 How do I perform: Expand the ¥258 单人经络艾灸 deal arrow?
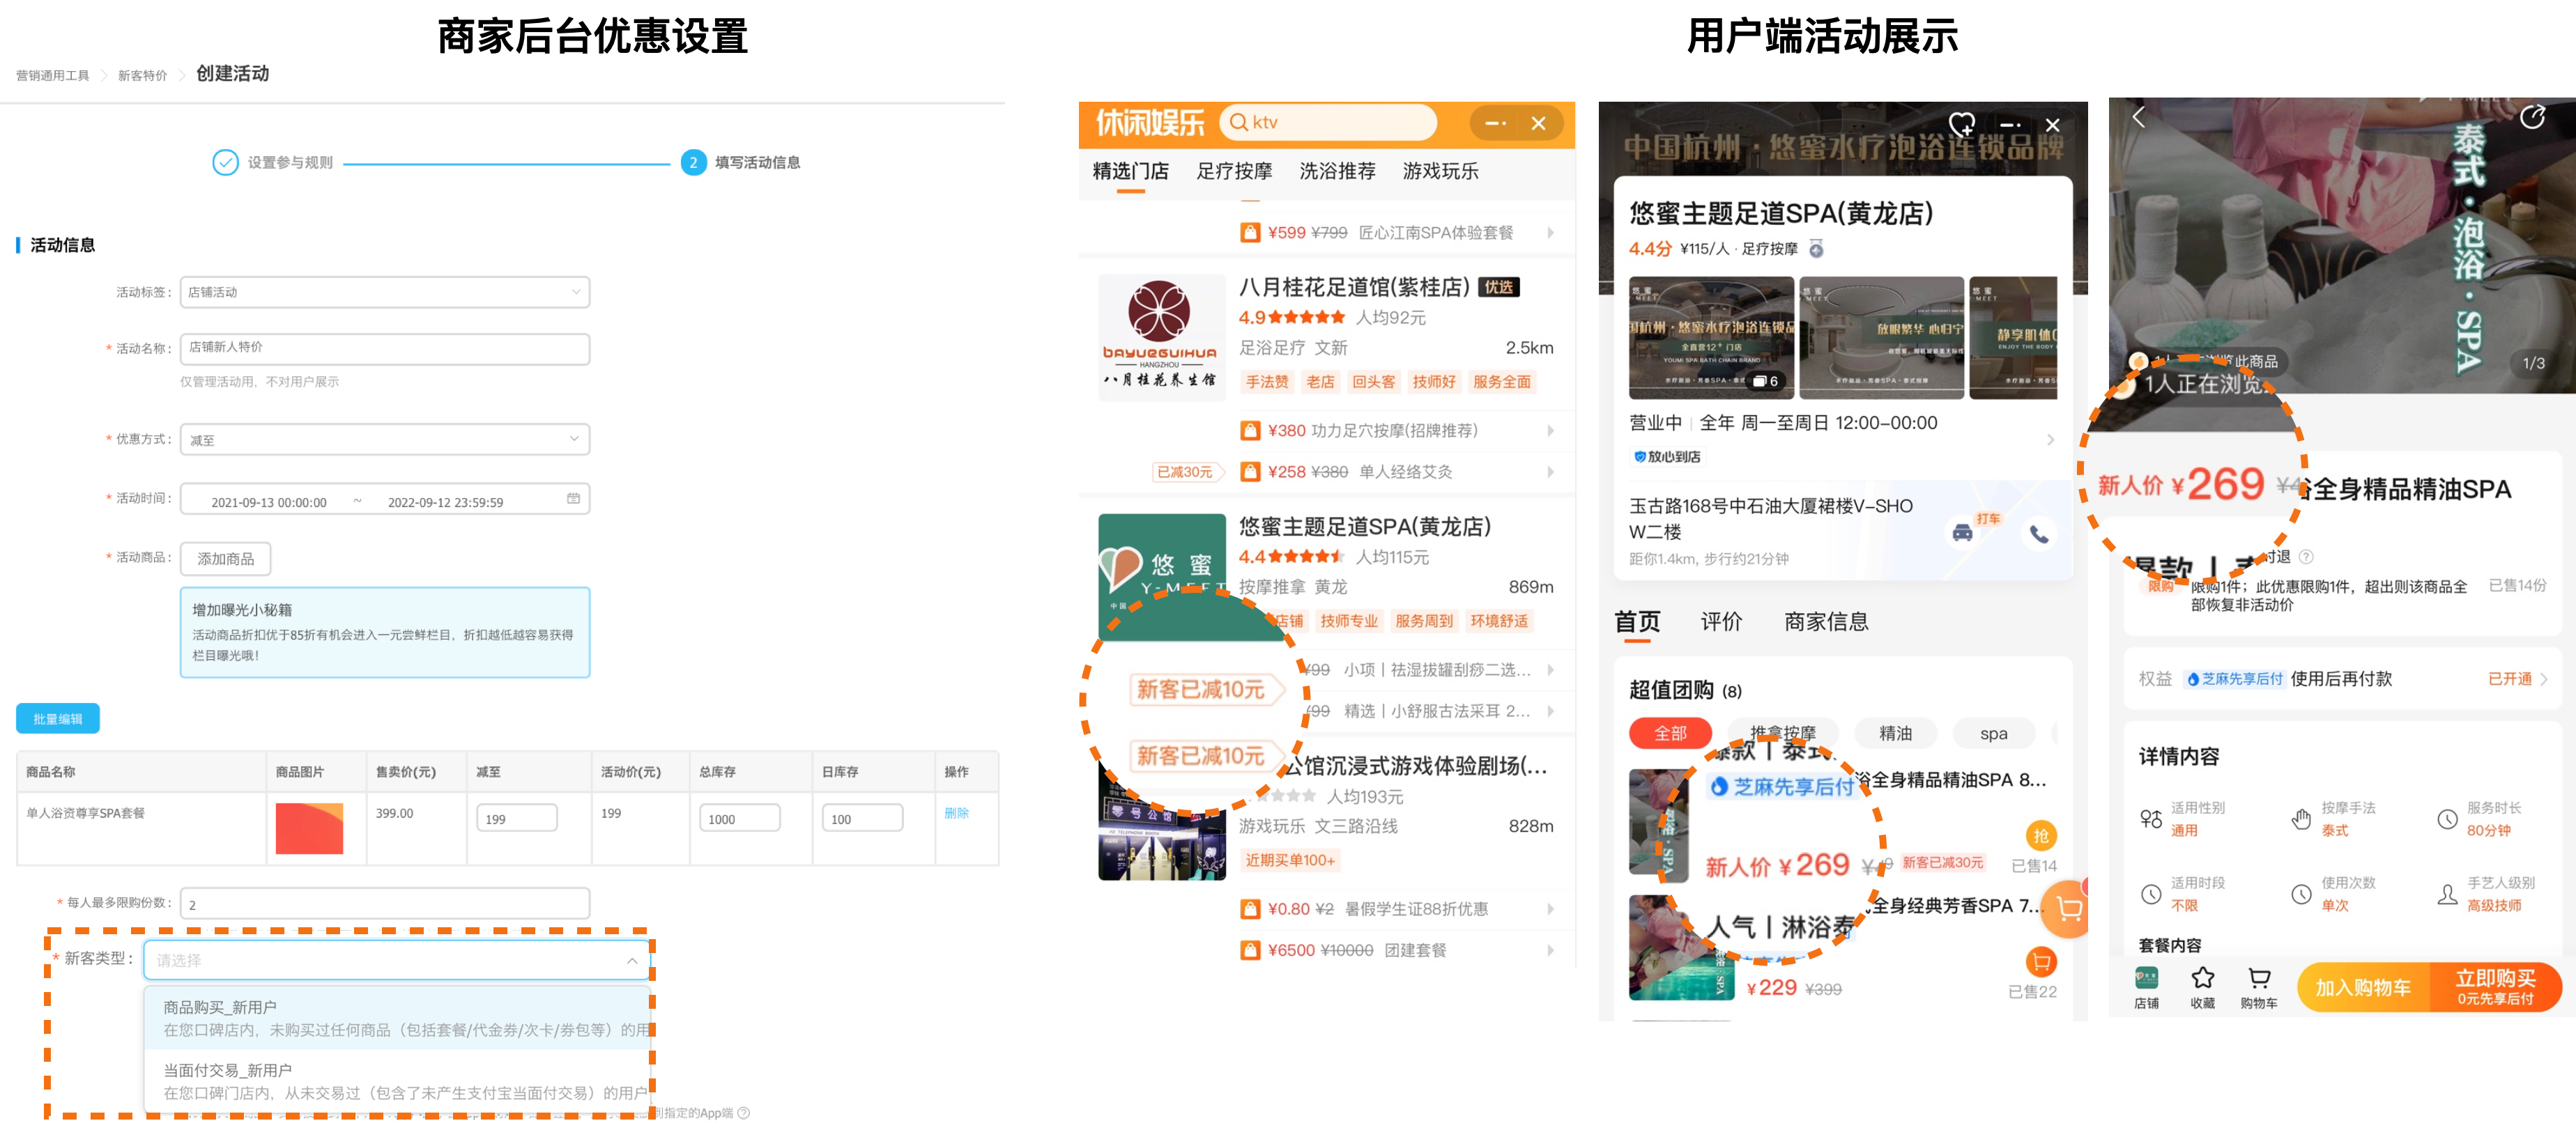[1550, 472]
